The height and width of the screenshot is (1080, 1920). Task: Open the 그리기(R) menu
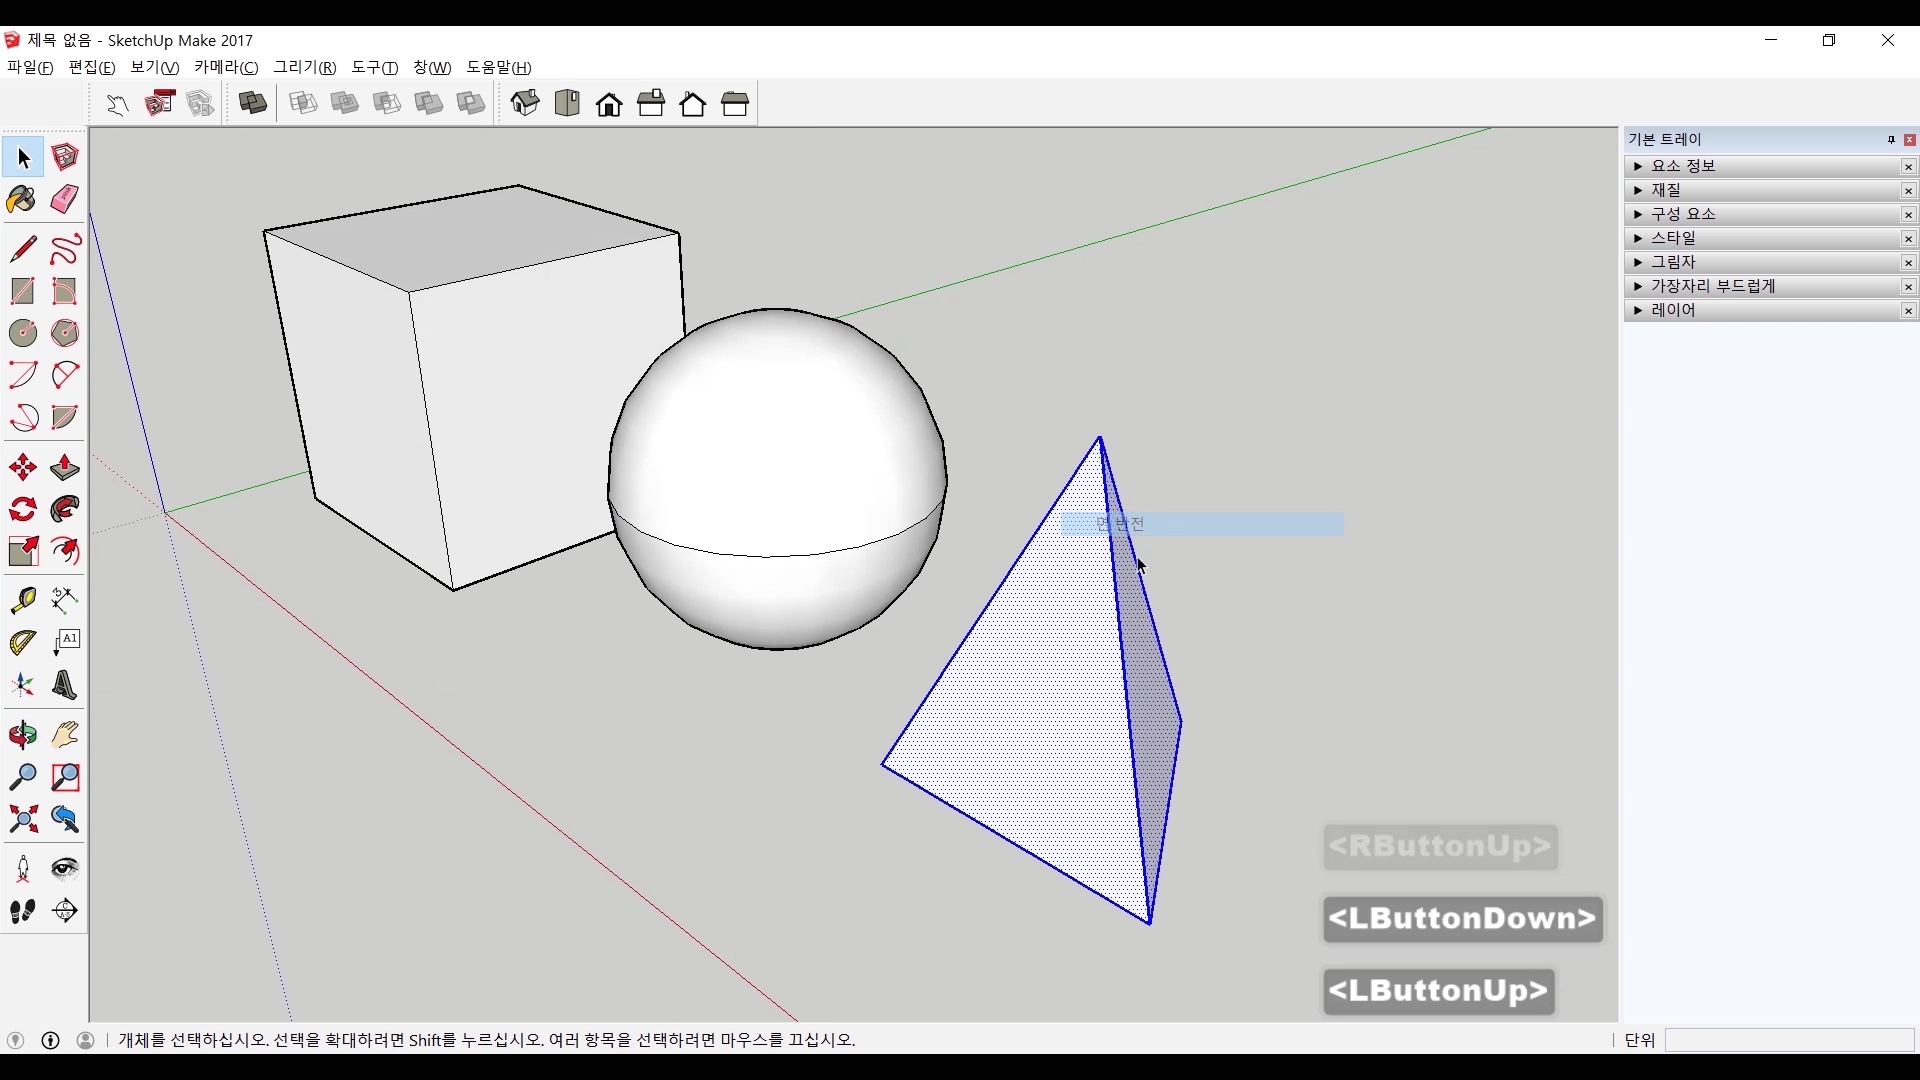point(305,67)
